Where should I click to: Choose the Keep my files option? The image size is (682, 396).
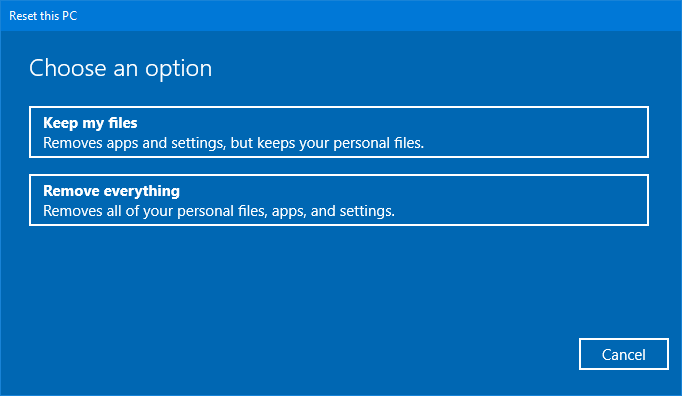tap(339, 132)
